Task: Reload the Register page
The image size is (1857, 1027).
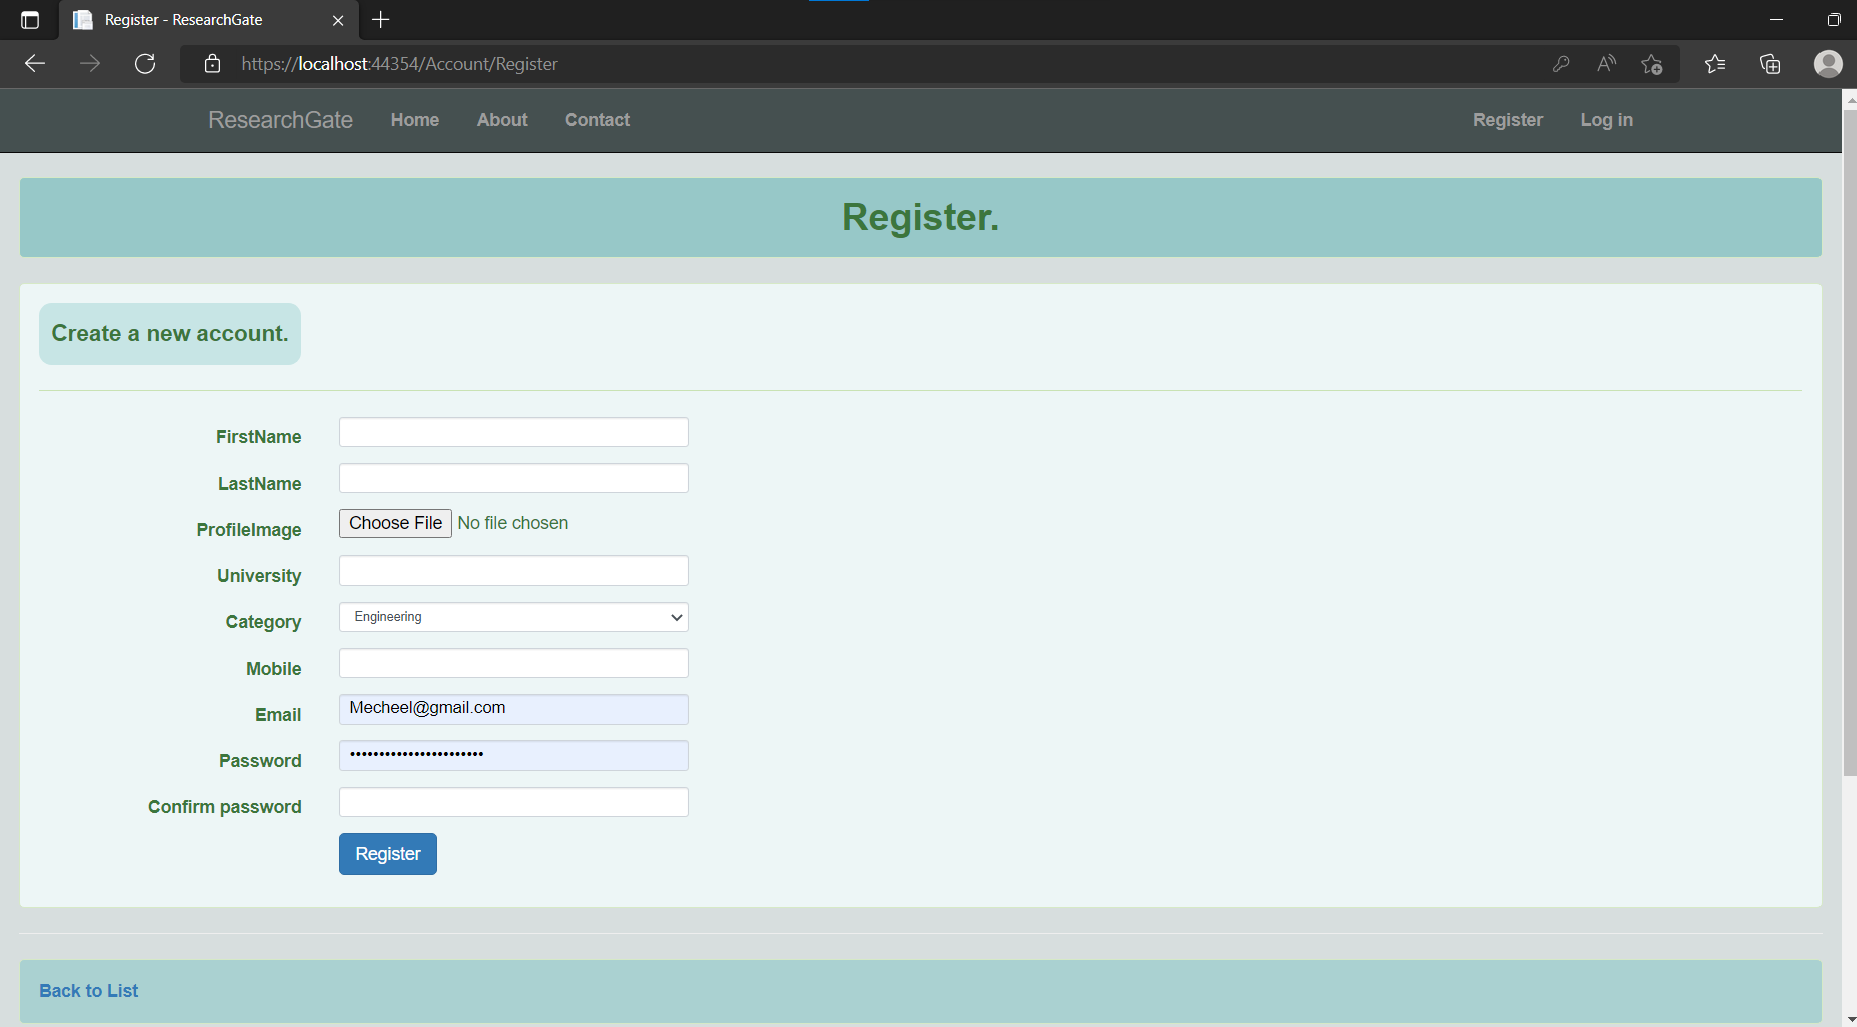Action: [x=145, y=63]
